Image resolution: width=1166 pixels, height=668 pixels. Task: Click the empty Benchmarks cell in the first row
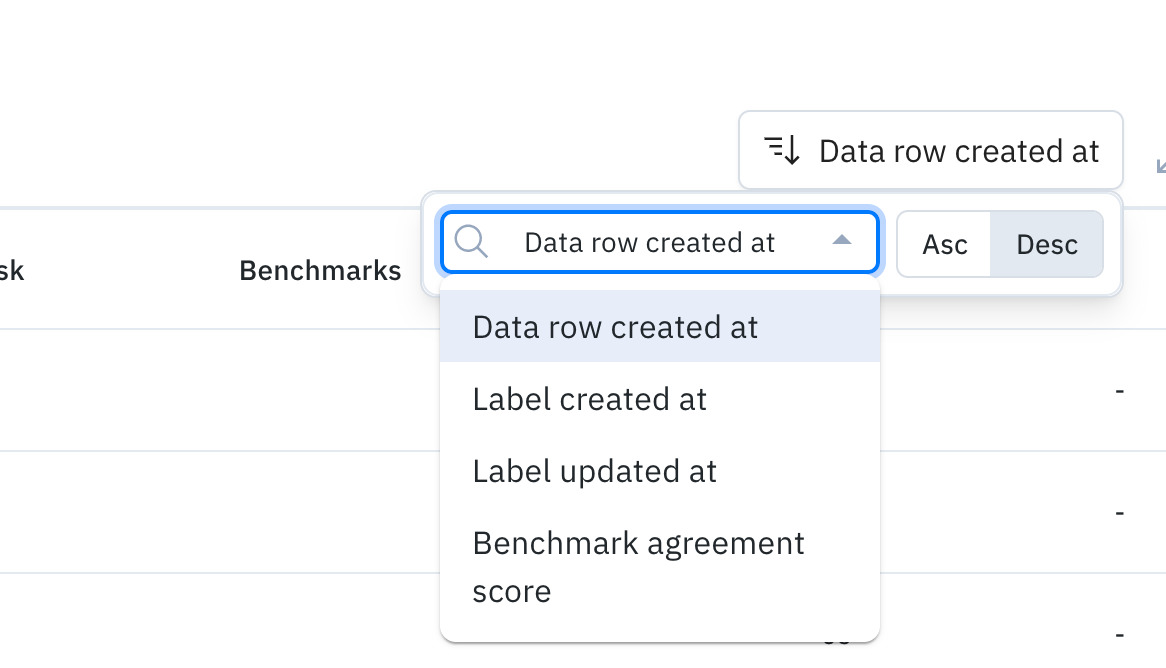(x=320, y=390)
